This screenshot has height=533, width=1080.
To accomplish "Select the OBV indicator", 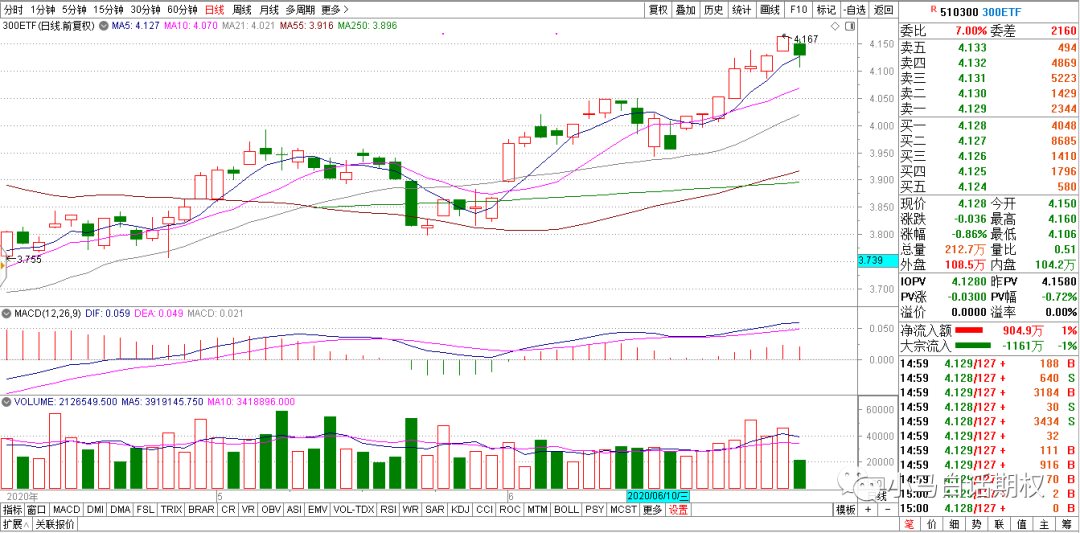I will click(x=271, y=510).
